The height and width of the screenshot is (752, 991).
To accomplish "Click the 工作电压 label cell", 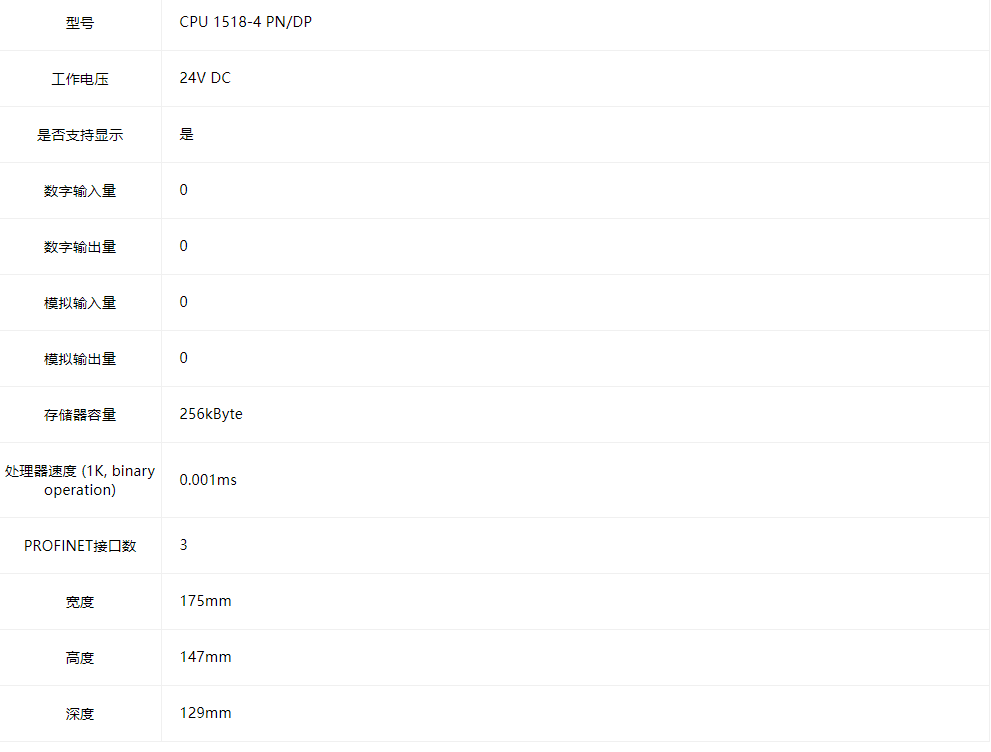I will (80, 79).
